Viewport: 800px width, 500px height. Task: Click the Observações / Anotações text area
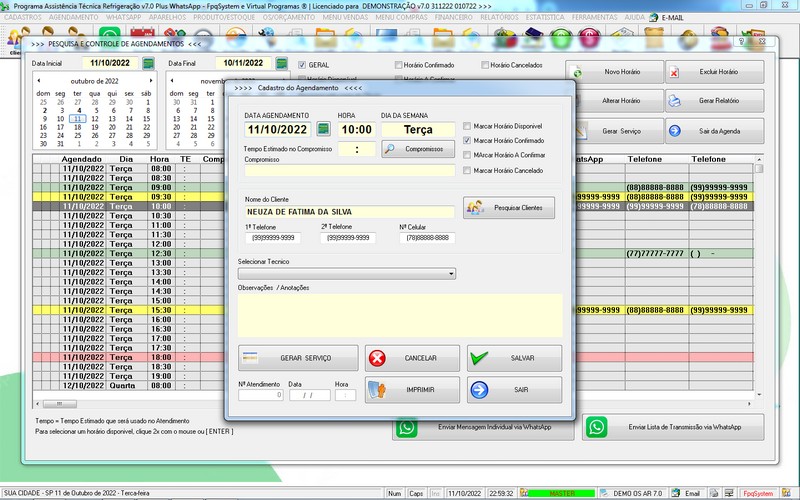400,315
